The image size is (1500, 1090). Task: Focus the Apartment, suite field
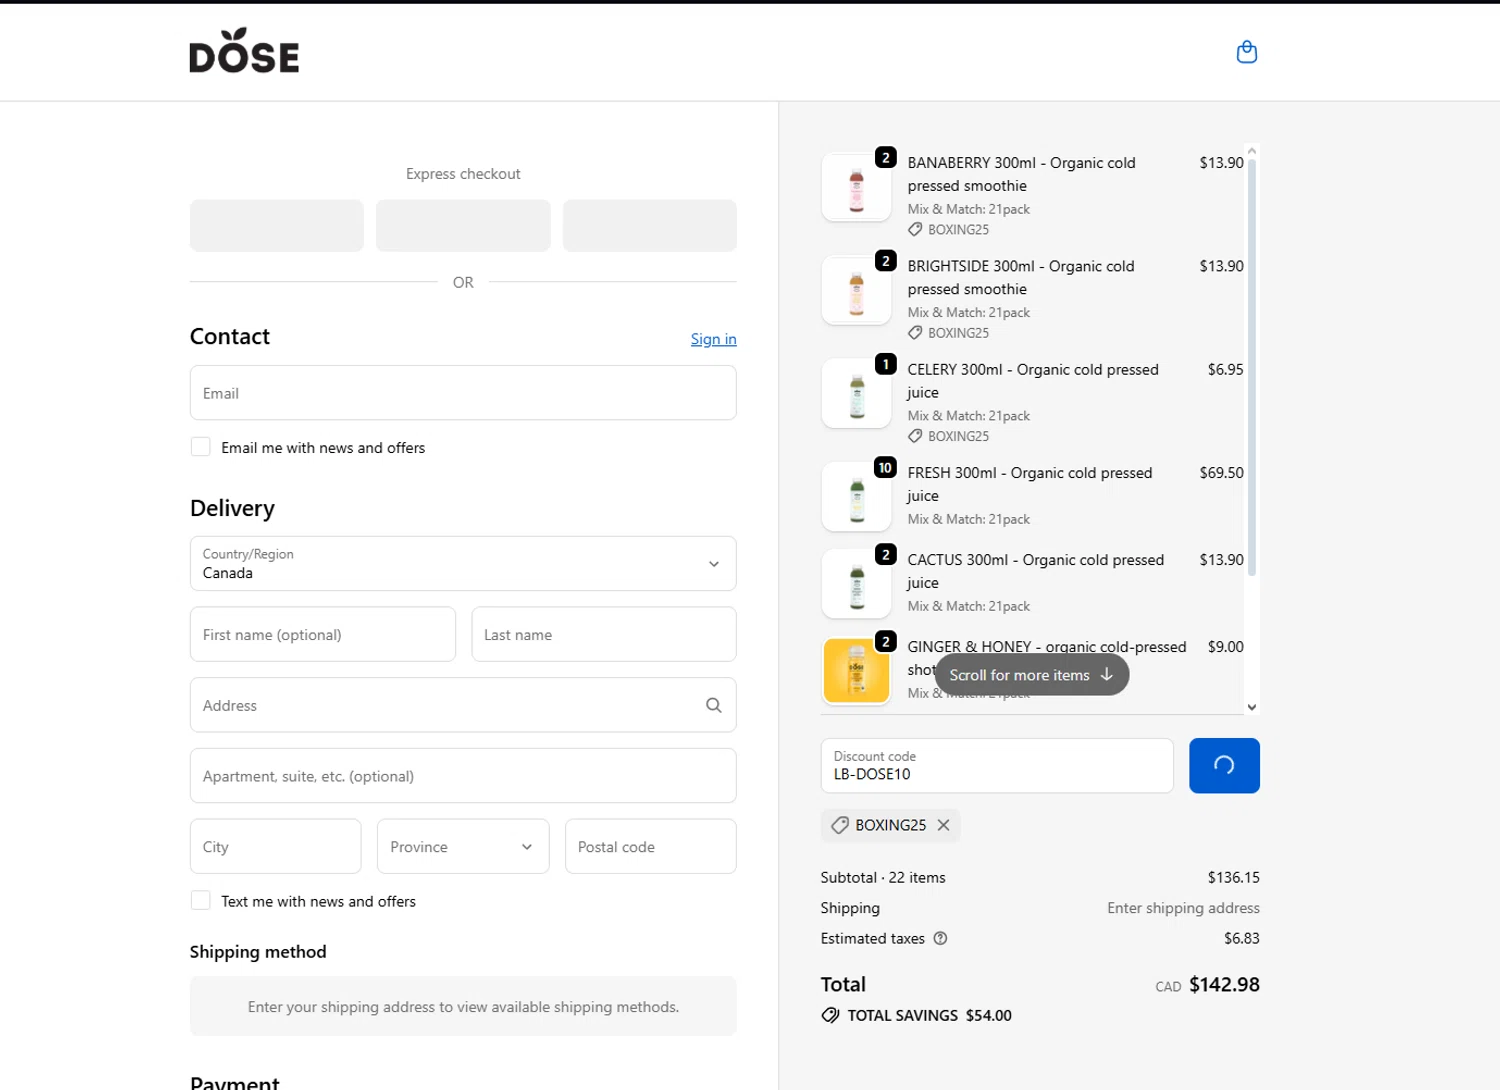(x=463, y=776)
